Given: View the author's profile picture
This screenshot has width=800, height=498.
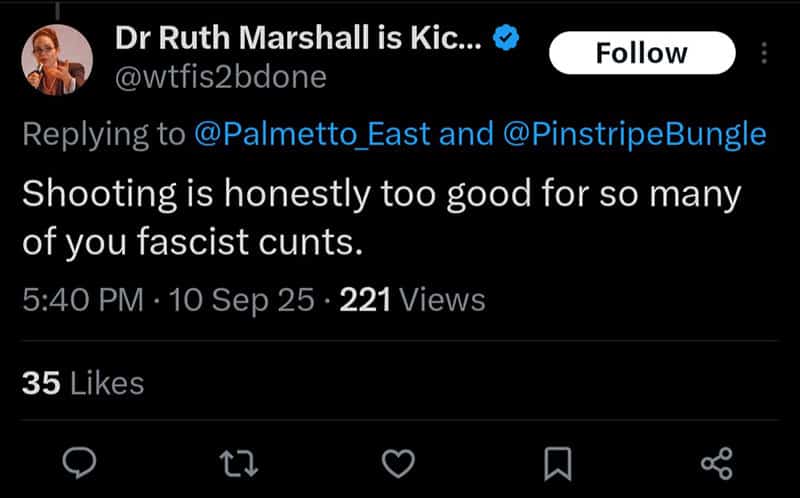Looking at the screenshot, I should (x=57, y=60).
